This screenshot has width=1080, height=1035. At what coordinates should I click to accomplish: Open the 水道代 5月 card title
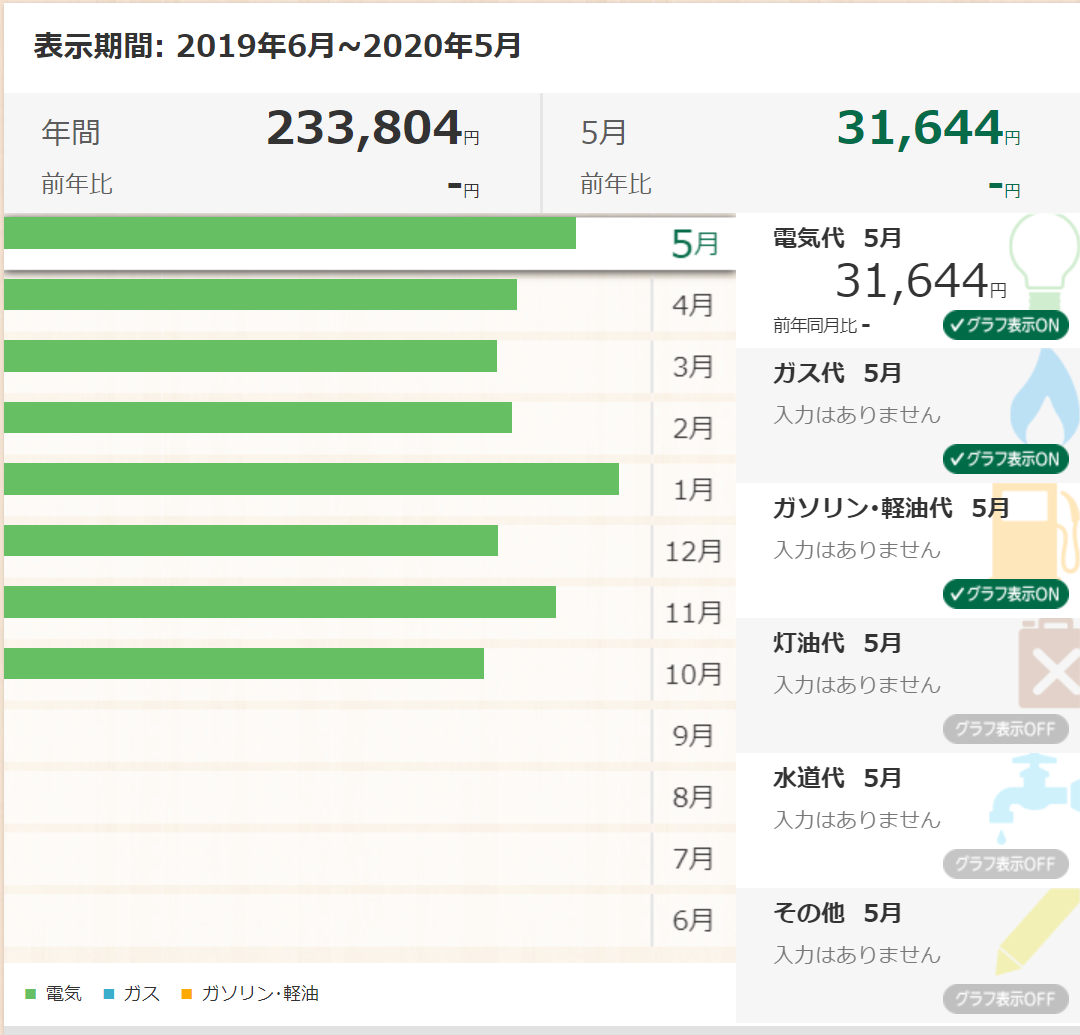pyautogui.click(x=837, y=778)
